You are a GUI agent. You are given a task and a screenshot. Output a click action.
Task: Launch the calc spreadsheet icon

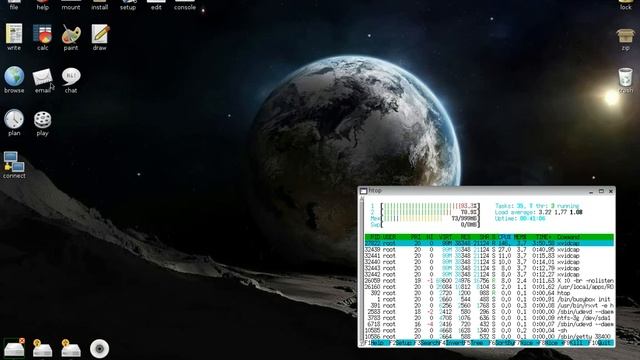[x=42, y=37]
